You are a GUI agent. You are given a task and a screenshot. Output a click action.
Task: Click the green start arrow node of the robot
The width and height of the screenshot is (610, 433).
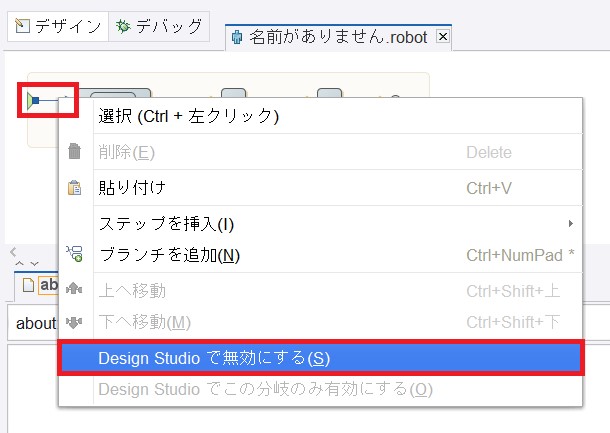coord(33,100)
